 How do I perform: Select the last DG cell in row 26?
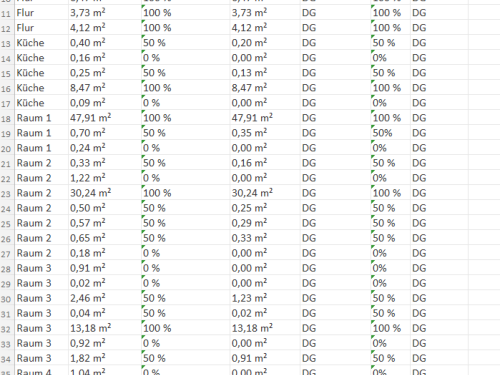pyautogui.click(x=439, y=238)
